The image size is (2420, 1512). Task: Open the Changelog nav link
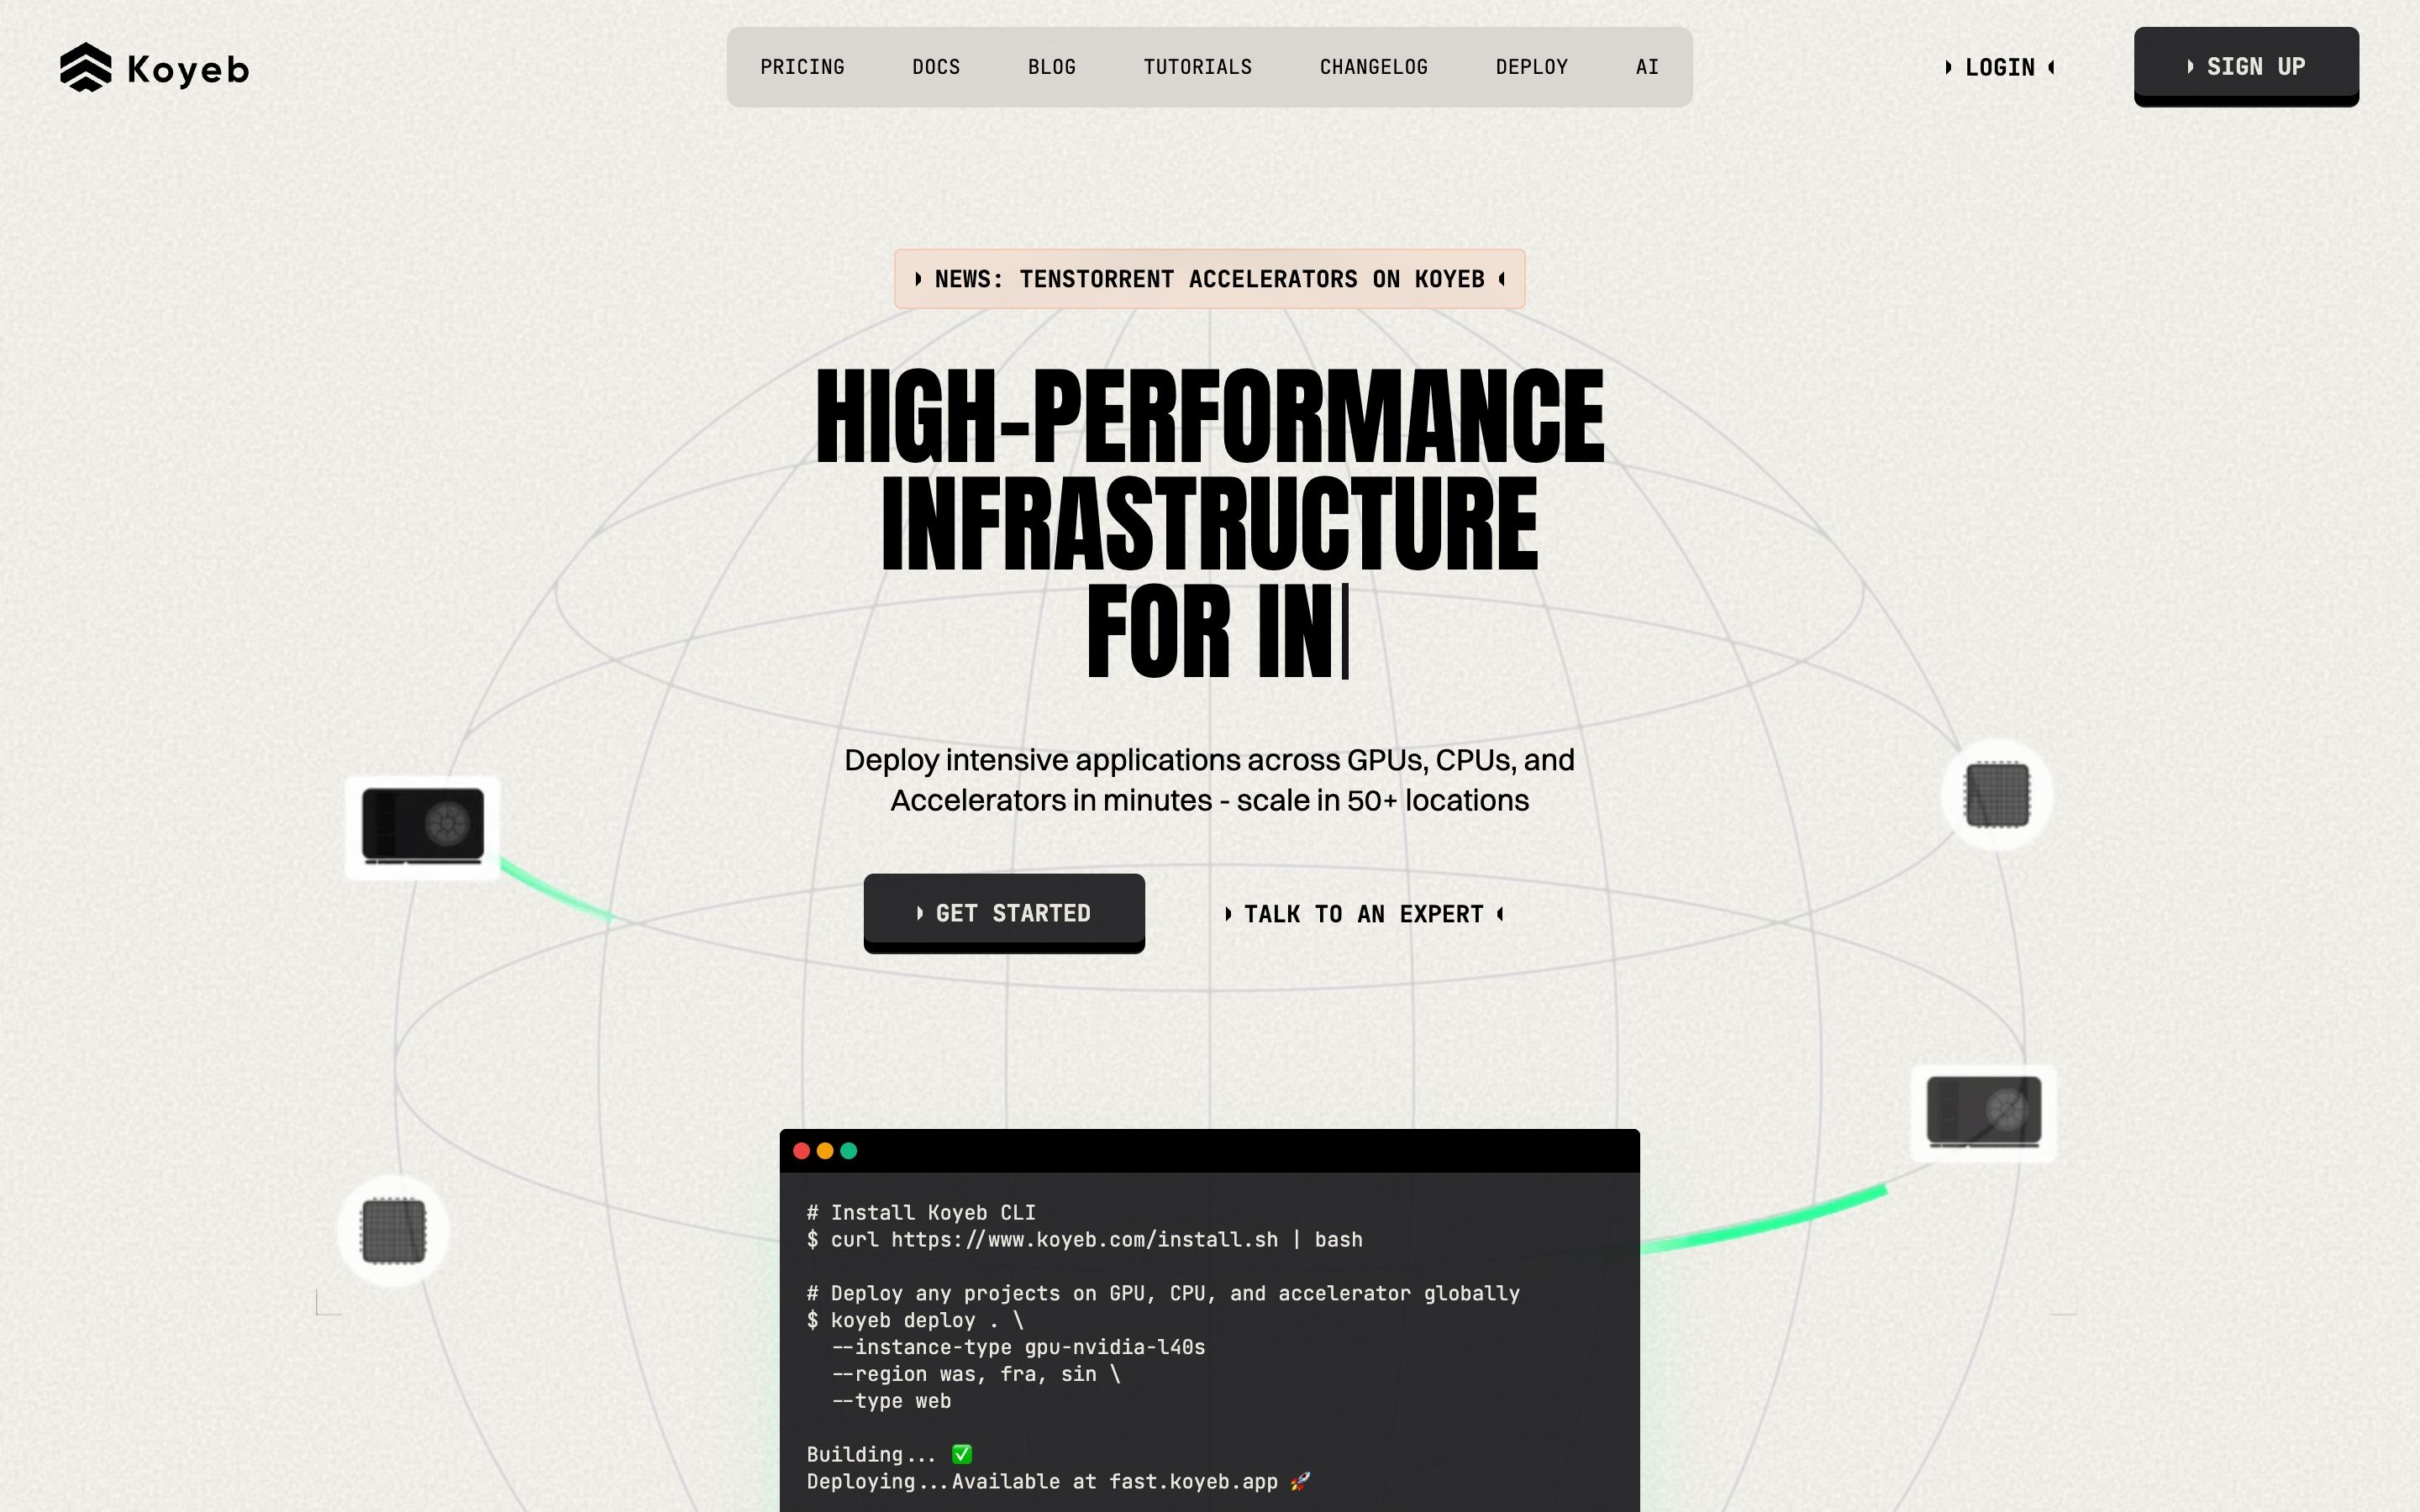coord(1373,67)
